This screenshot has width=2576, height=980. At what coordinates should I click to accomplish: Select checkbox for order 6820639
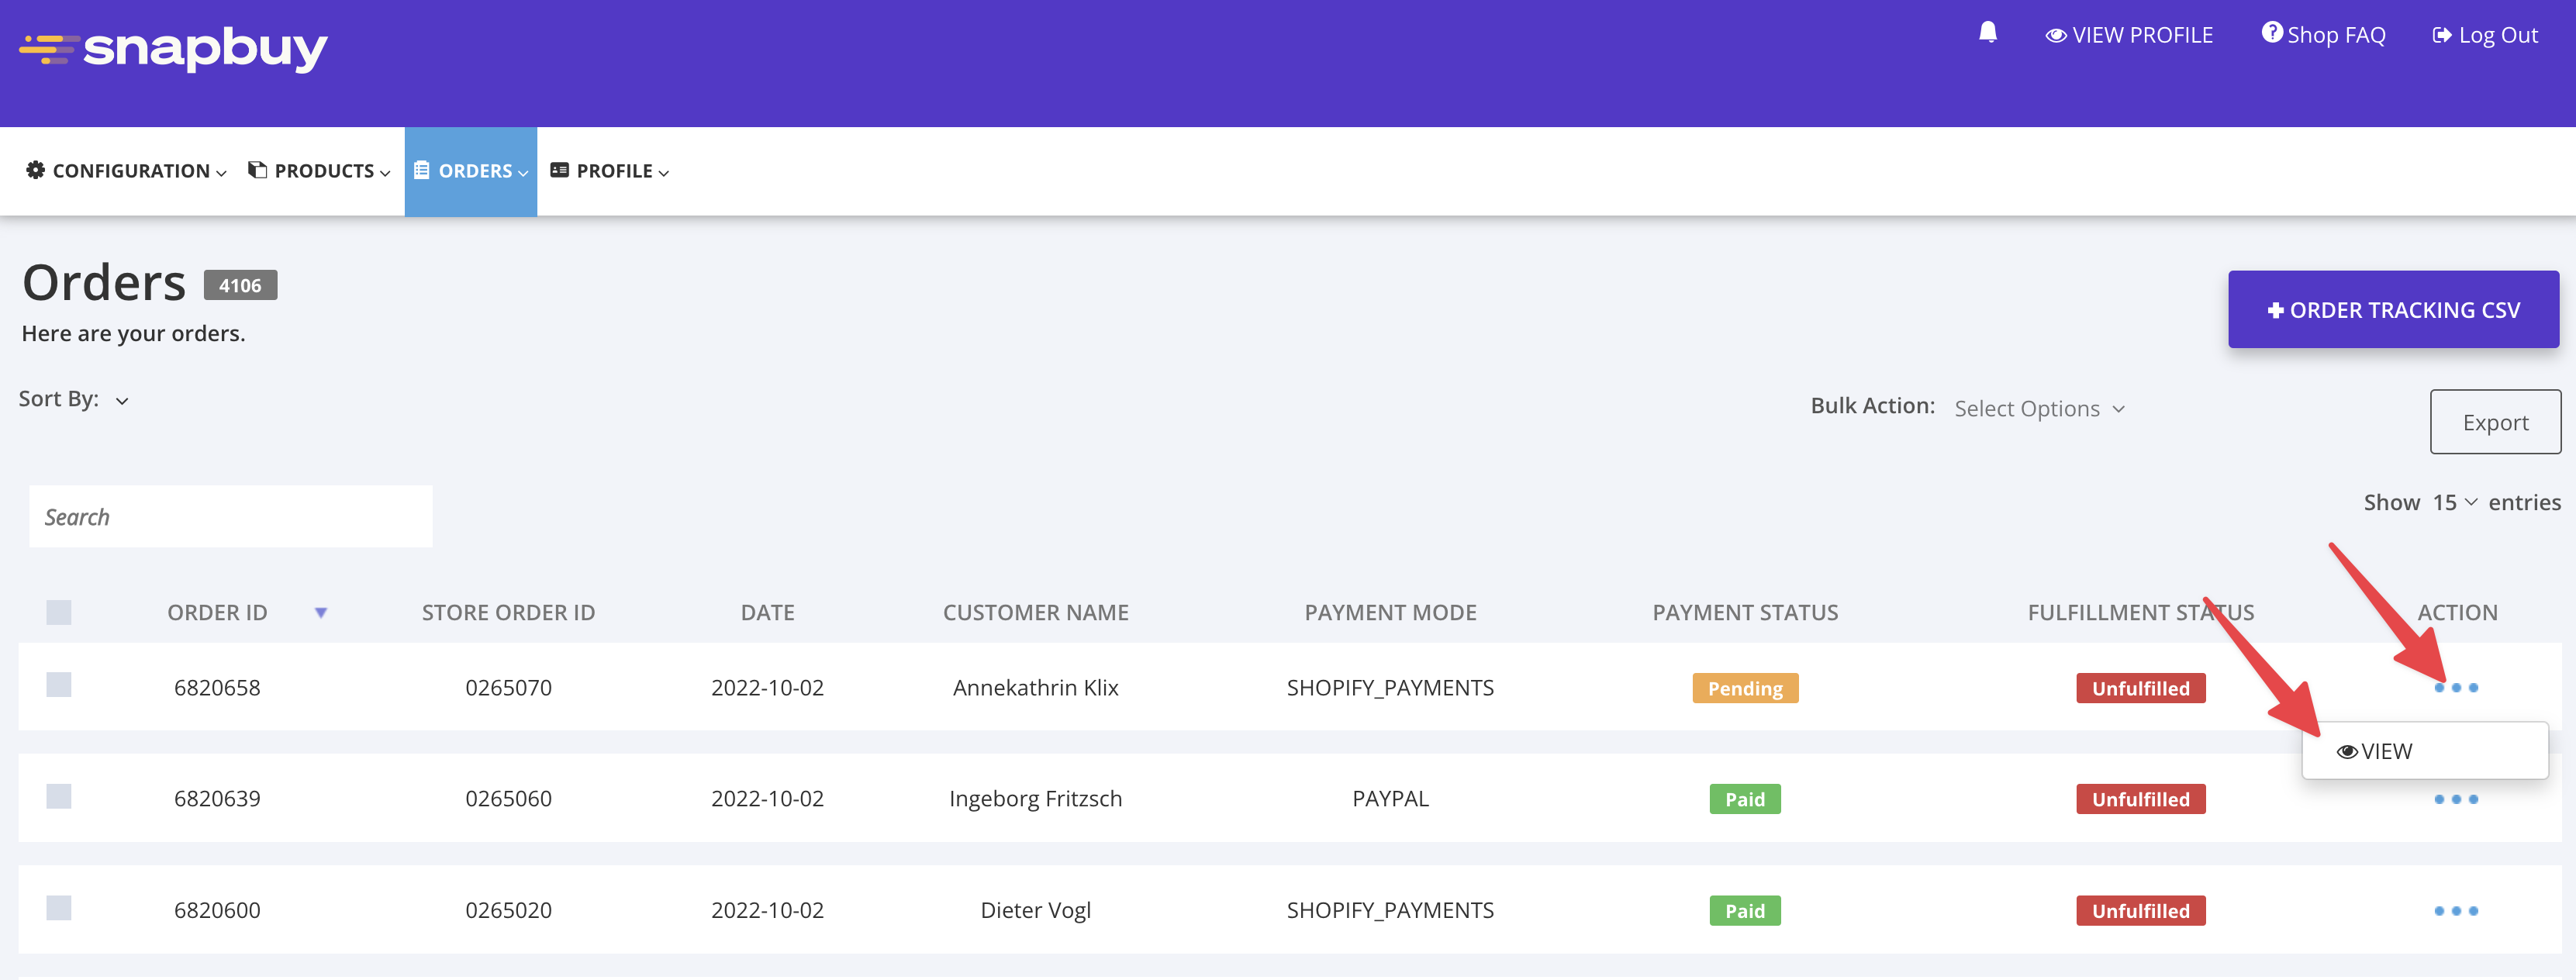59,797
